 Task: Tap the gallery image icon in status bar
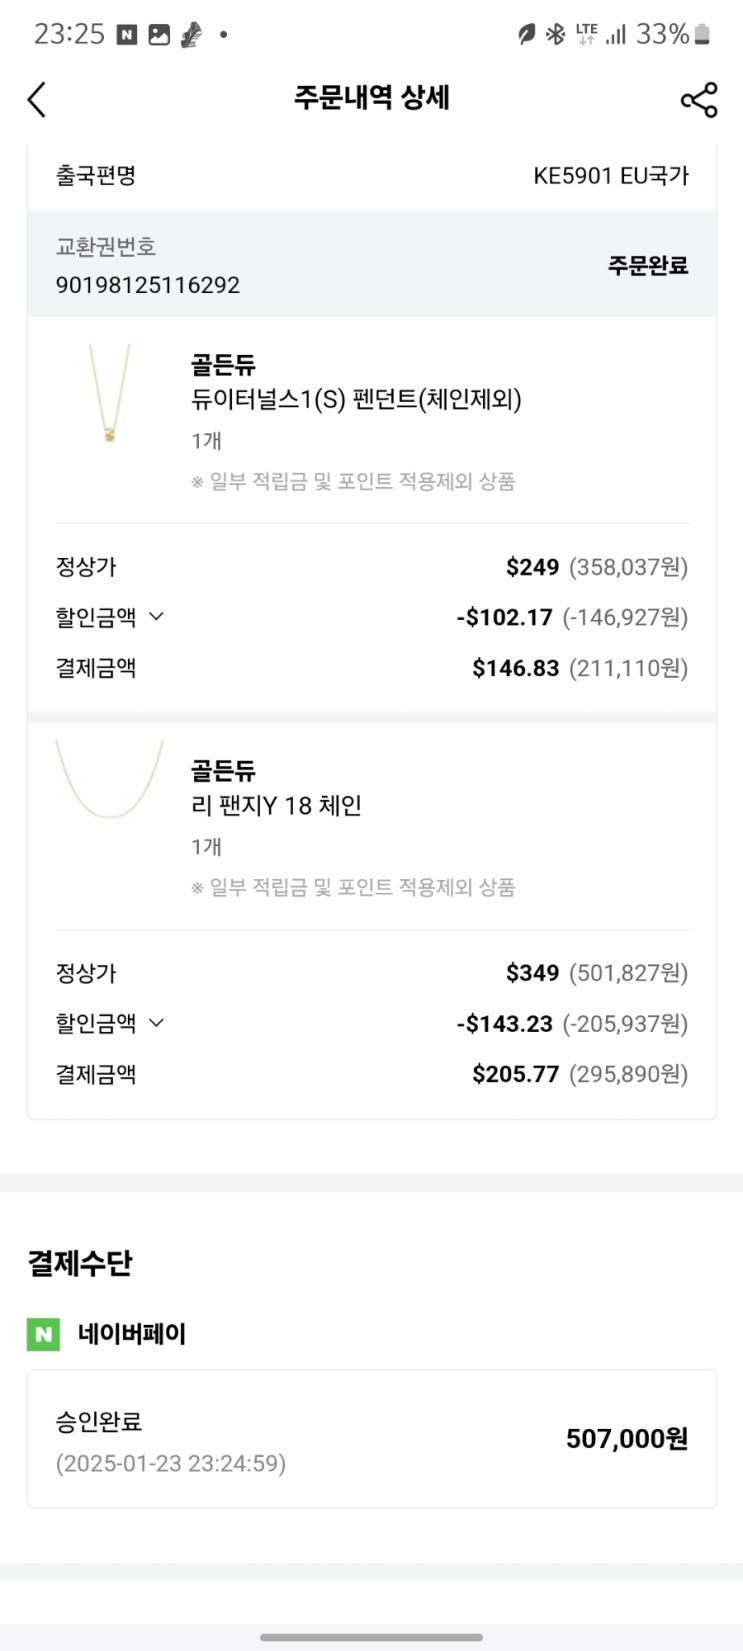[159, 35]
